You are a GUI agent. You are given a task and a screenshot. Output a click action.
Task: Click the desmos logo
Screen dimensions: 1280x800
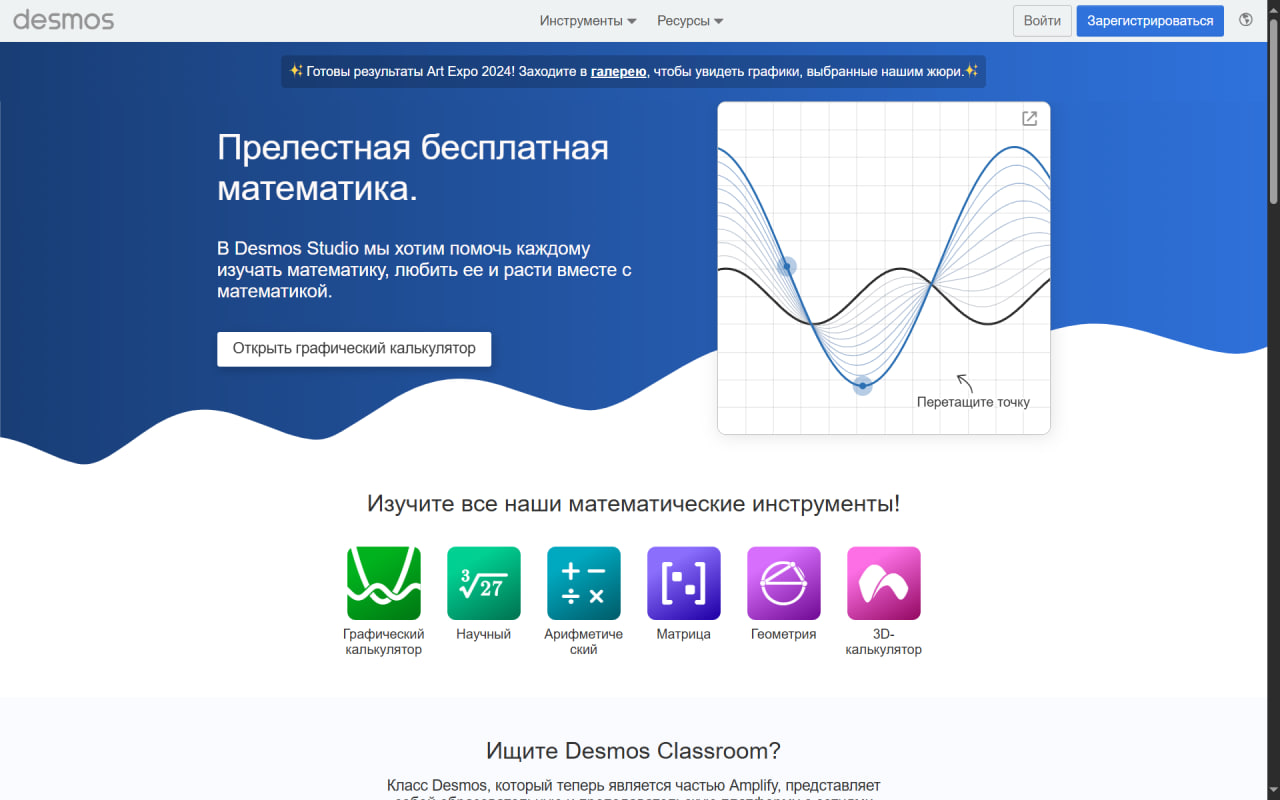[63, 20]
